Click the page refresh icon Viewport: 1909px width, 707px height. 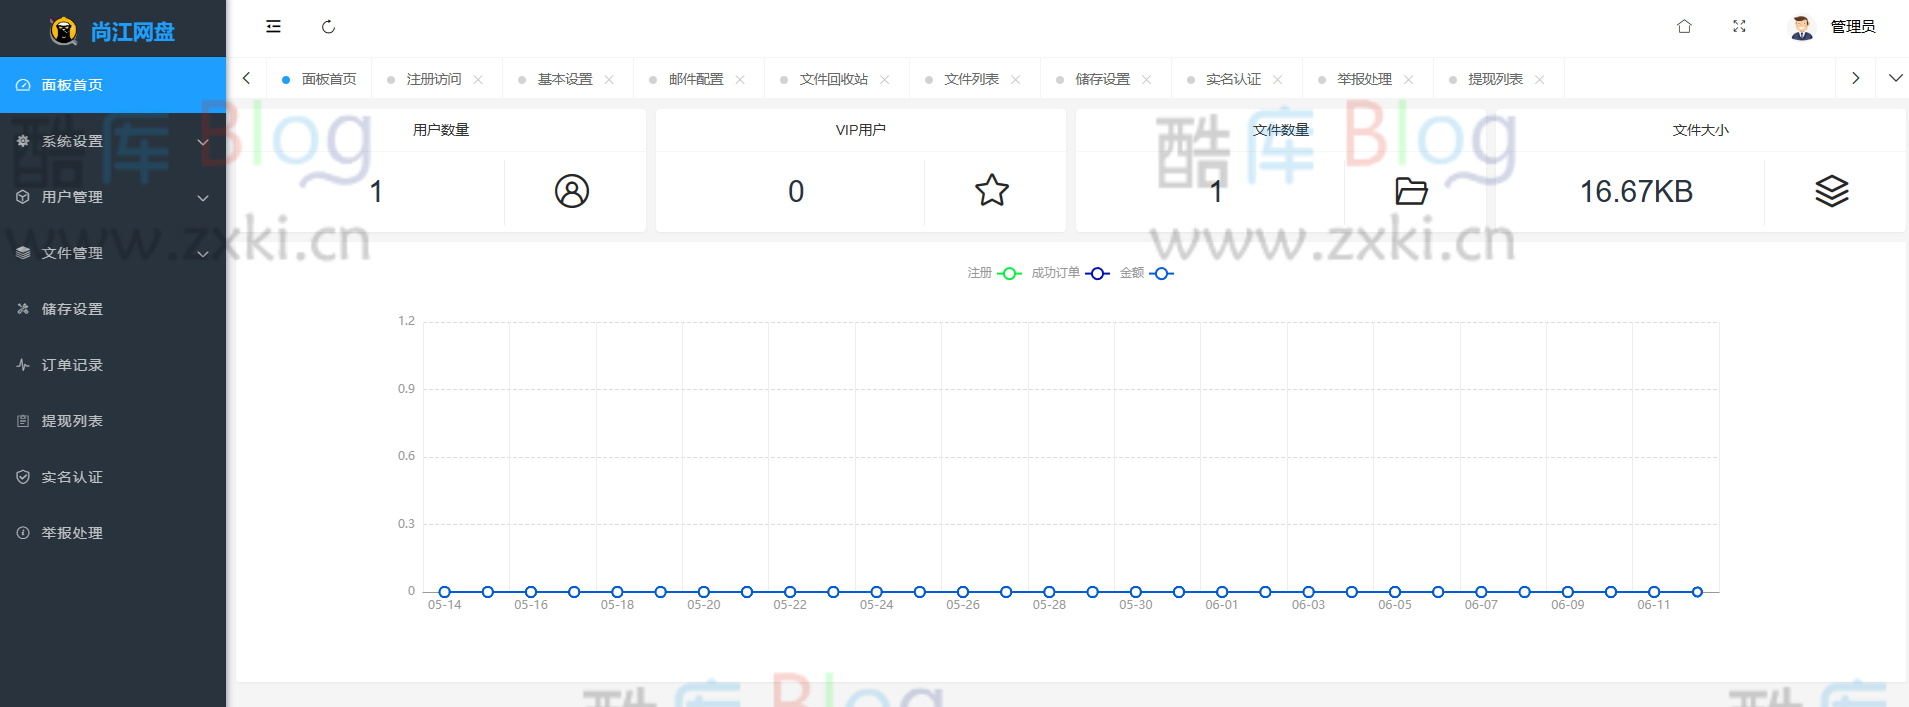point(328,27)
